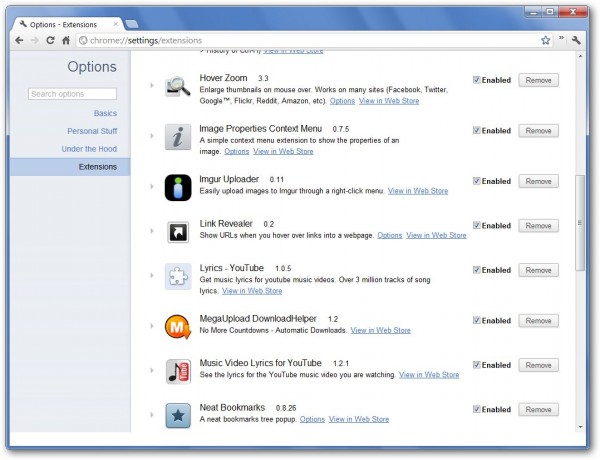Open Hover Zoom Options link
600x460 pixels.
point(342,101)
